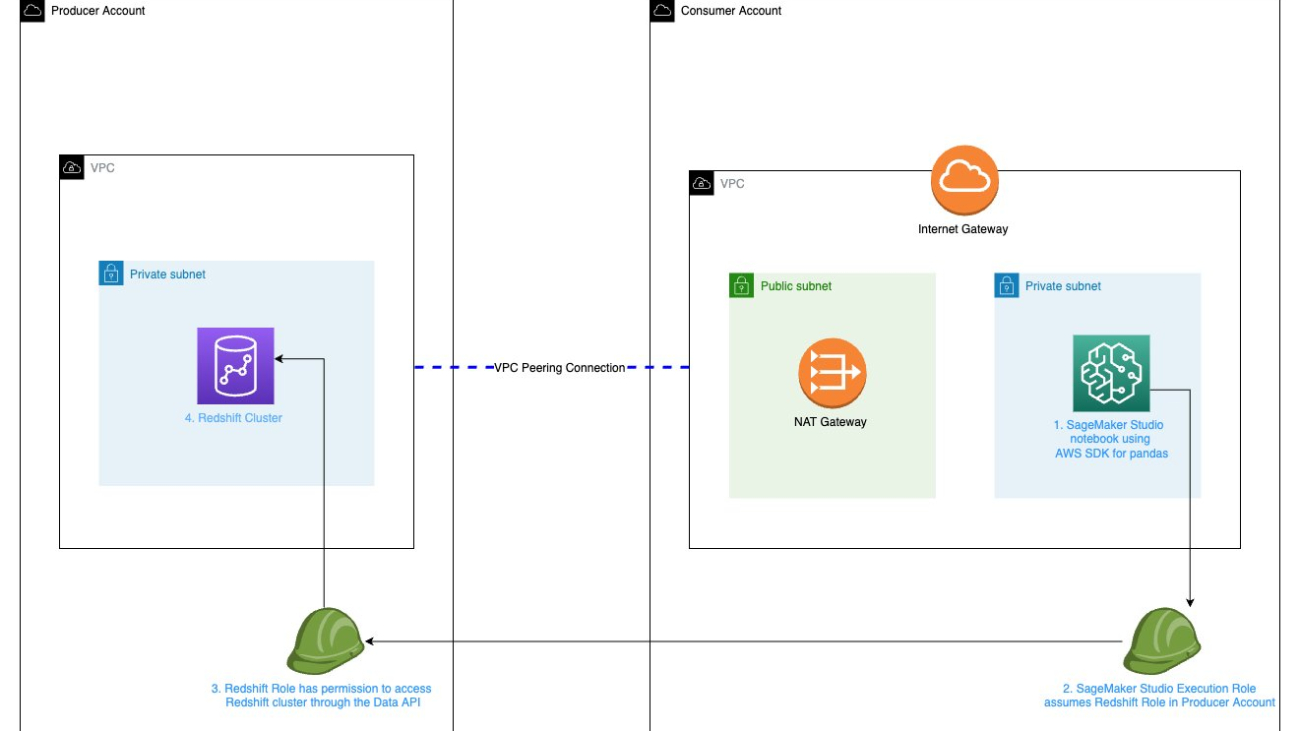Image resolution: width=1300 pixels, height=731 pixels.
Task: Click the "Internet Gateway" caption
Action: click(963, 229)
